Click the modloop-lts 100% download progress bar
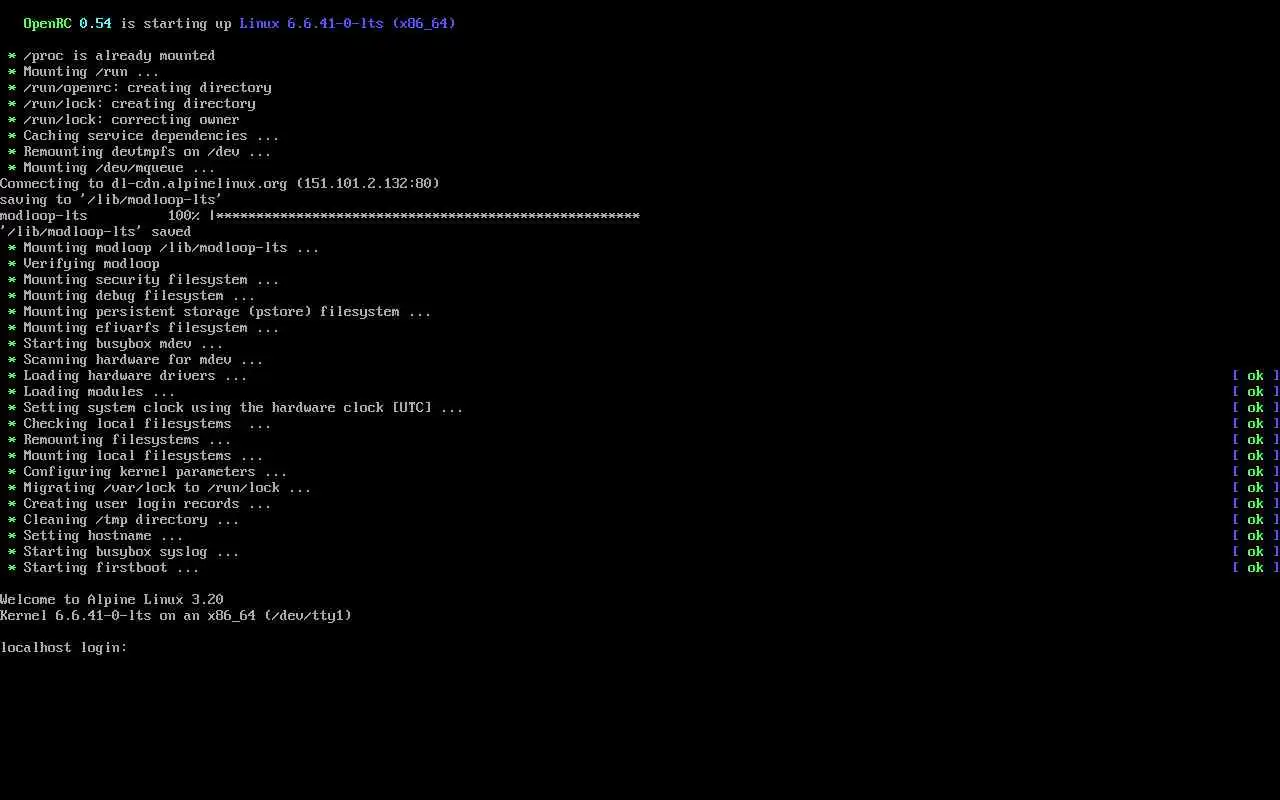The width and height of the screenshot is (1280, 800). (320, 215)
